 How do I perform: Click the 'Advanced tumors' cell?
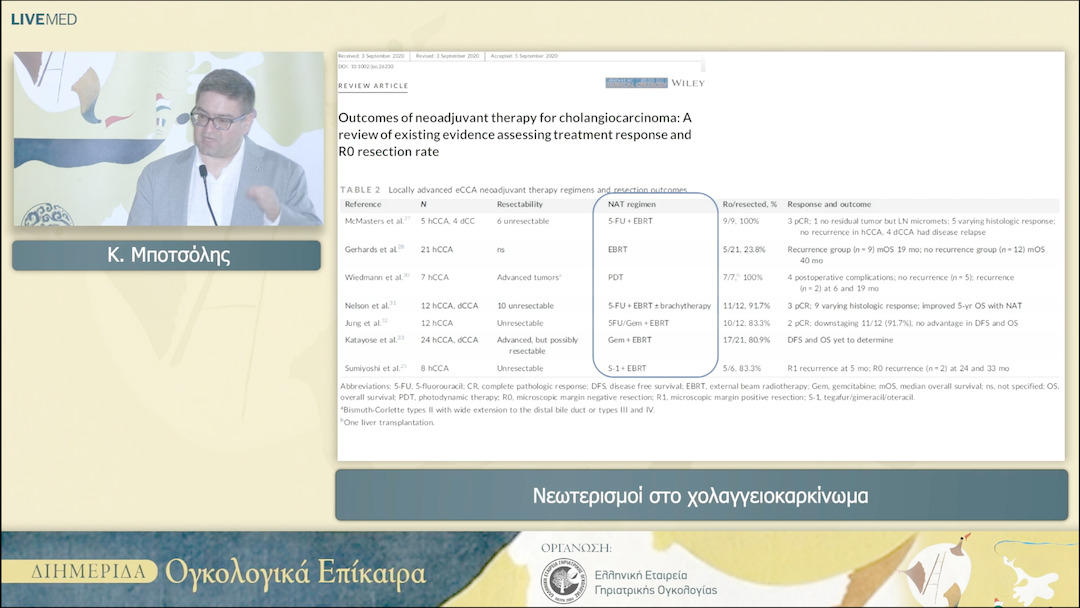tap(529, 277)
